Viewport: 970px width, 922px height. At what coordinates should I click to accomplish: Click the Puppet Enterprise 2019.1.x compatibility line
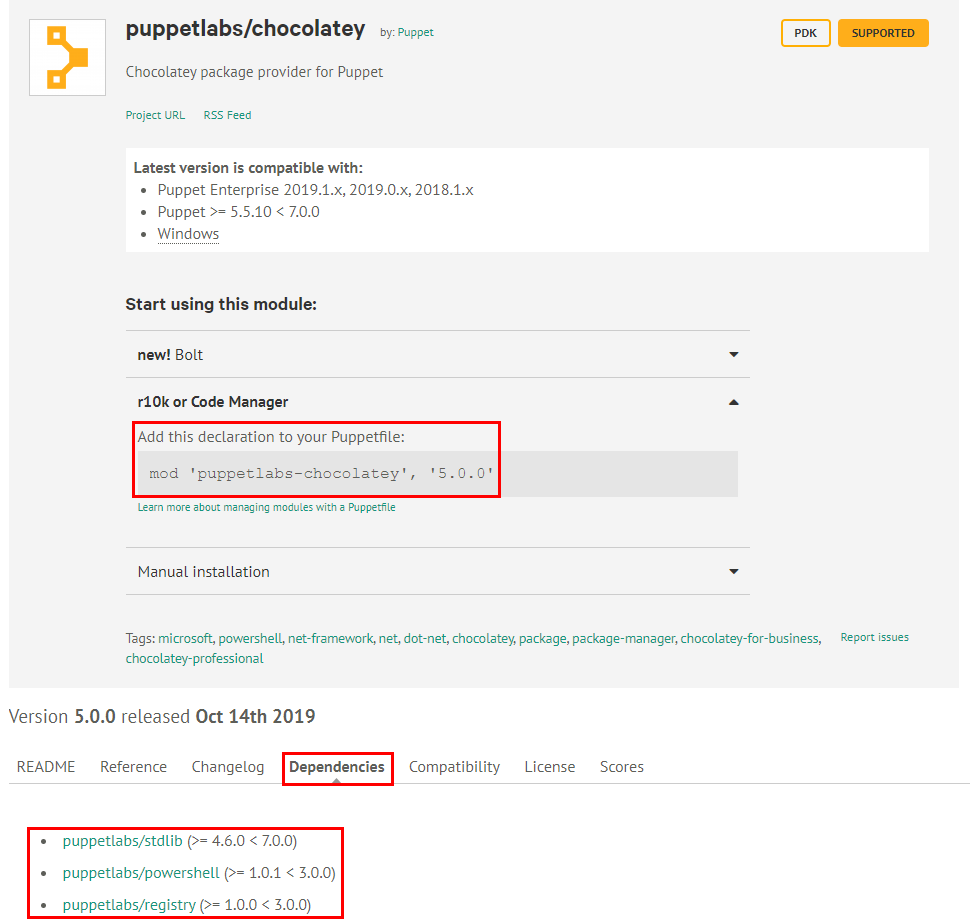click(315, 190)
